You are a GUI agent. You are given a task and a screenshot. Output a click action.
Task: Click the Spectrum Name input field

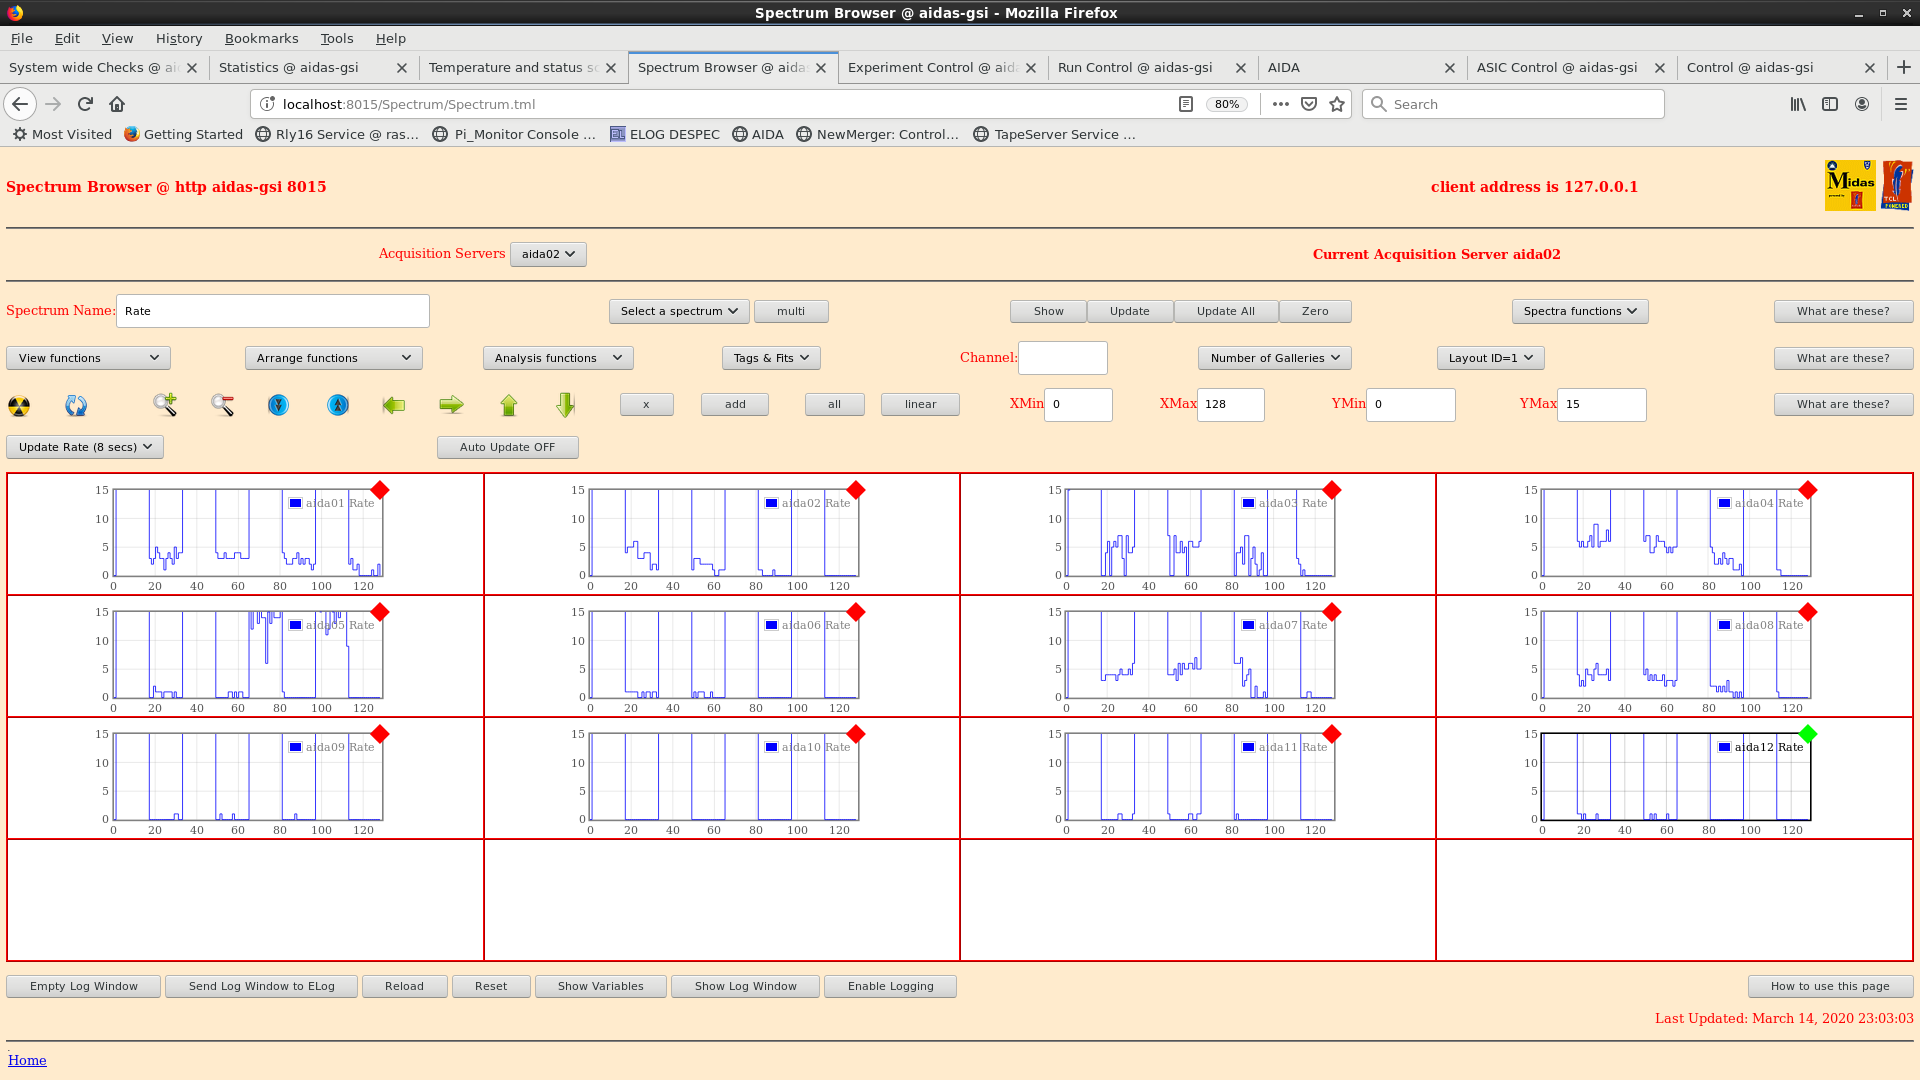pos(272,311)
